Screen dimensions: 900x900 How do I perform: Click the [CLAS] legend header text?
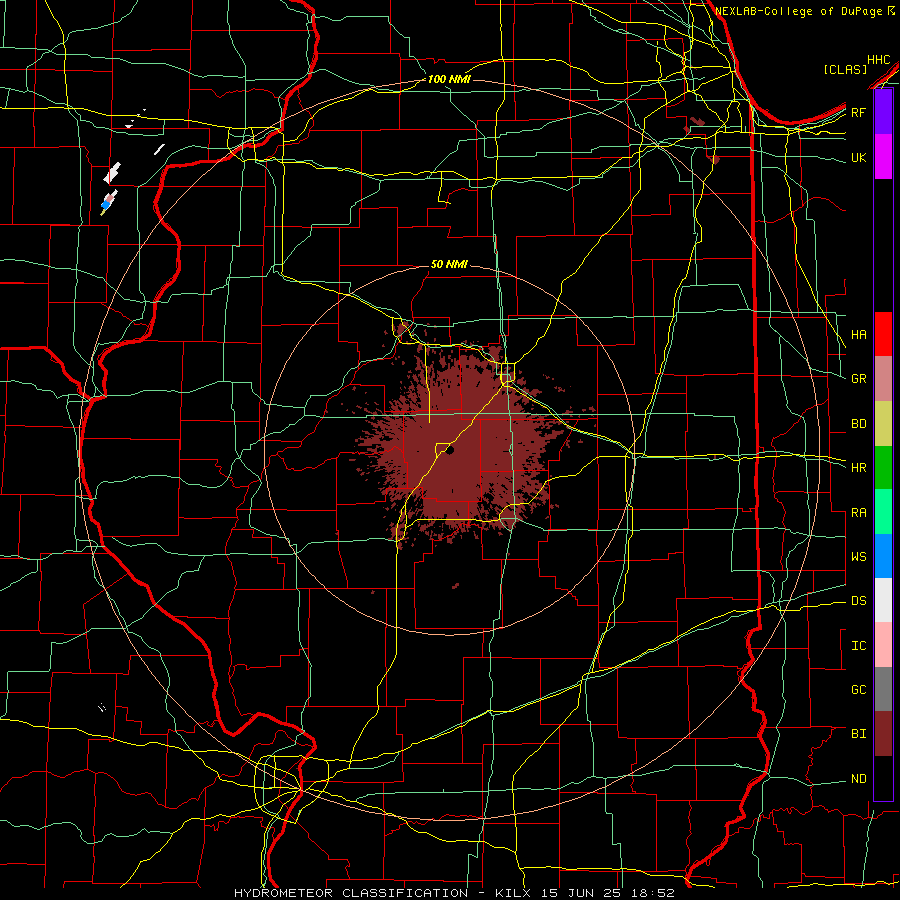click(845, 70)
